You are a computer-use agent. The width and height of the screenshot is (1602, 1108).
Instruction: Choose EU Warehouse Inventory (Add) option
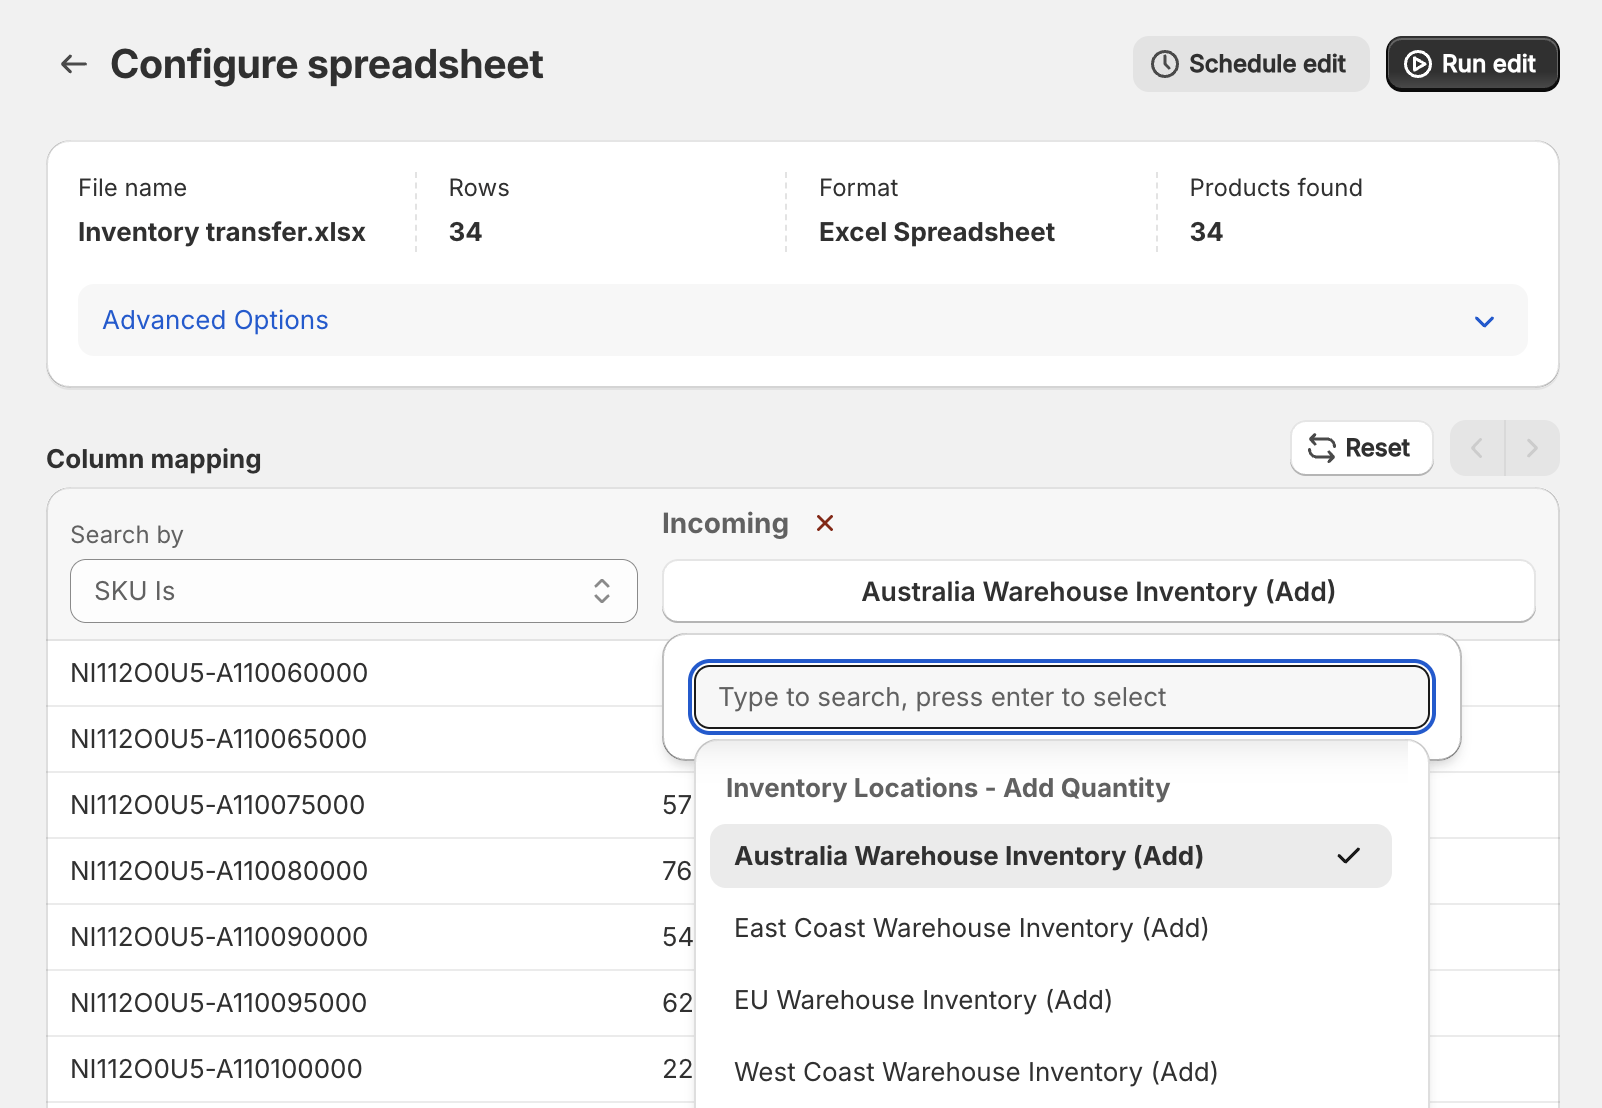coord(1050,1000)
